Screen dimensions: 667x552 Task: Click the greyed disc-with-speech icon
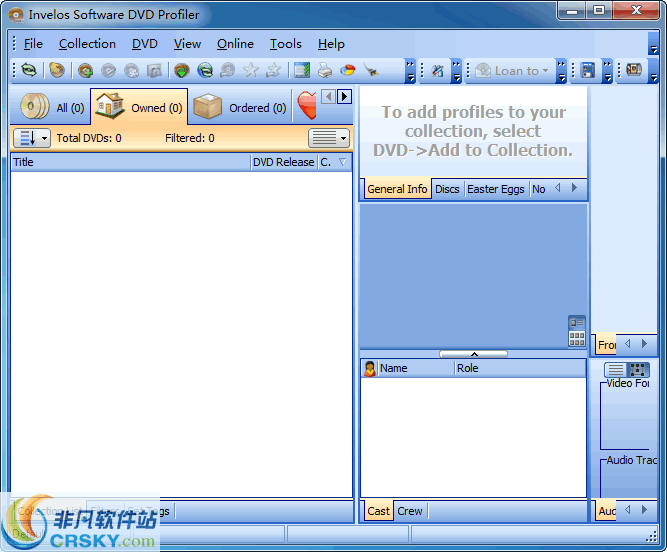pyautogui.click(x=228, y=70)
